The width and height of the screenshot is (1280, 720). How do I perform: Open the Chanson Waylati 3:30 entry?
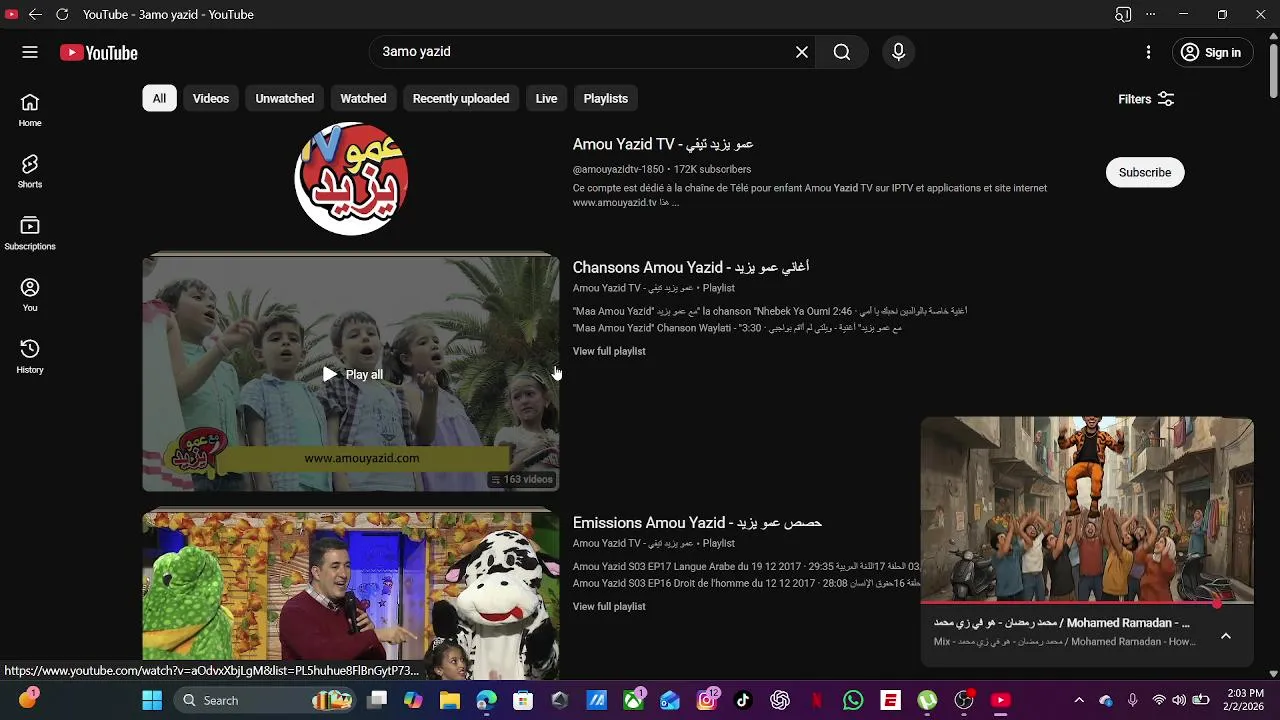[737, 328]
